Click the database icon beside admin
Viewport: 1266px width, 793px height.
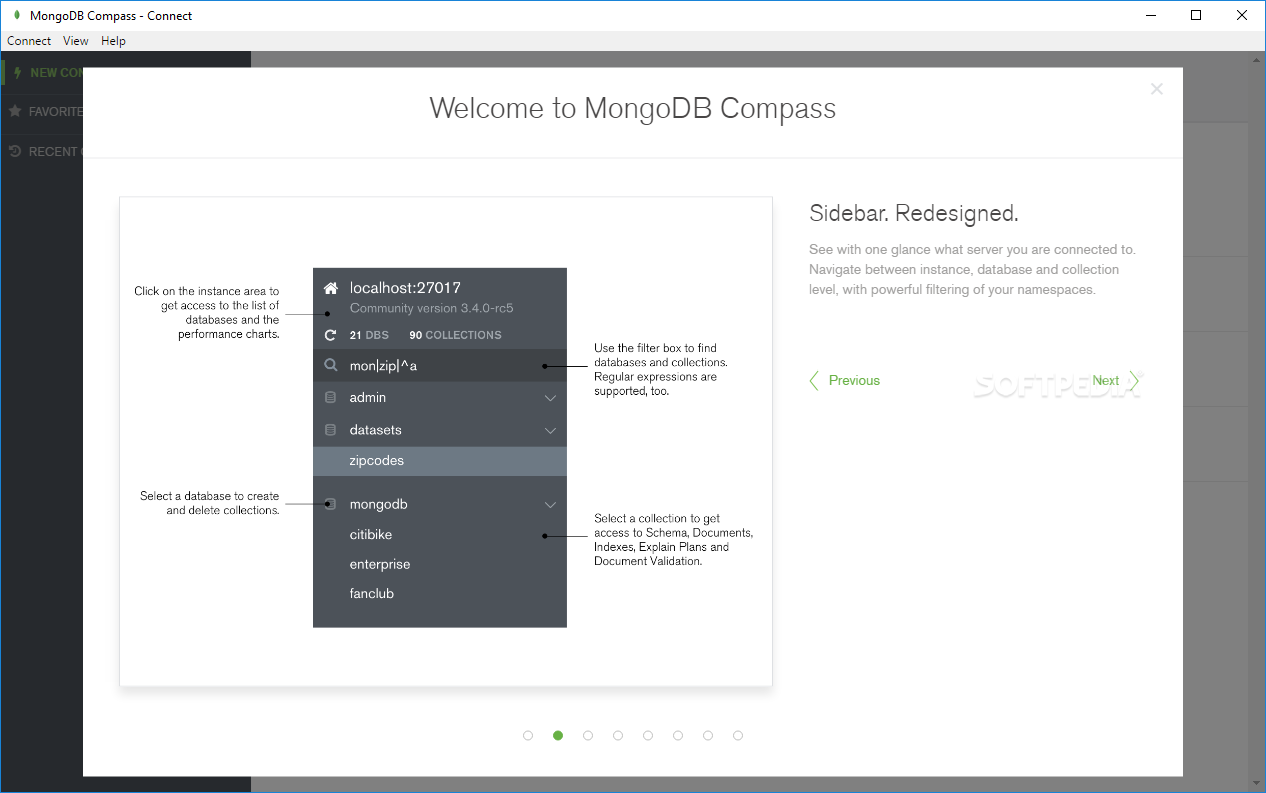pos(331,398)
